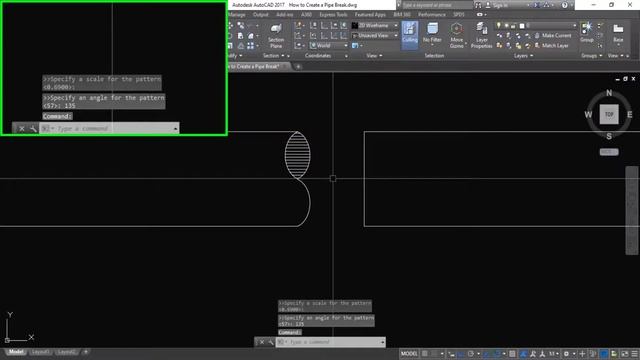Image resolution: width=640 pixels, height=360 pixels.
Task: Expand command history arrow in command line
Action: 382,342
